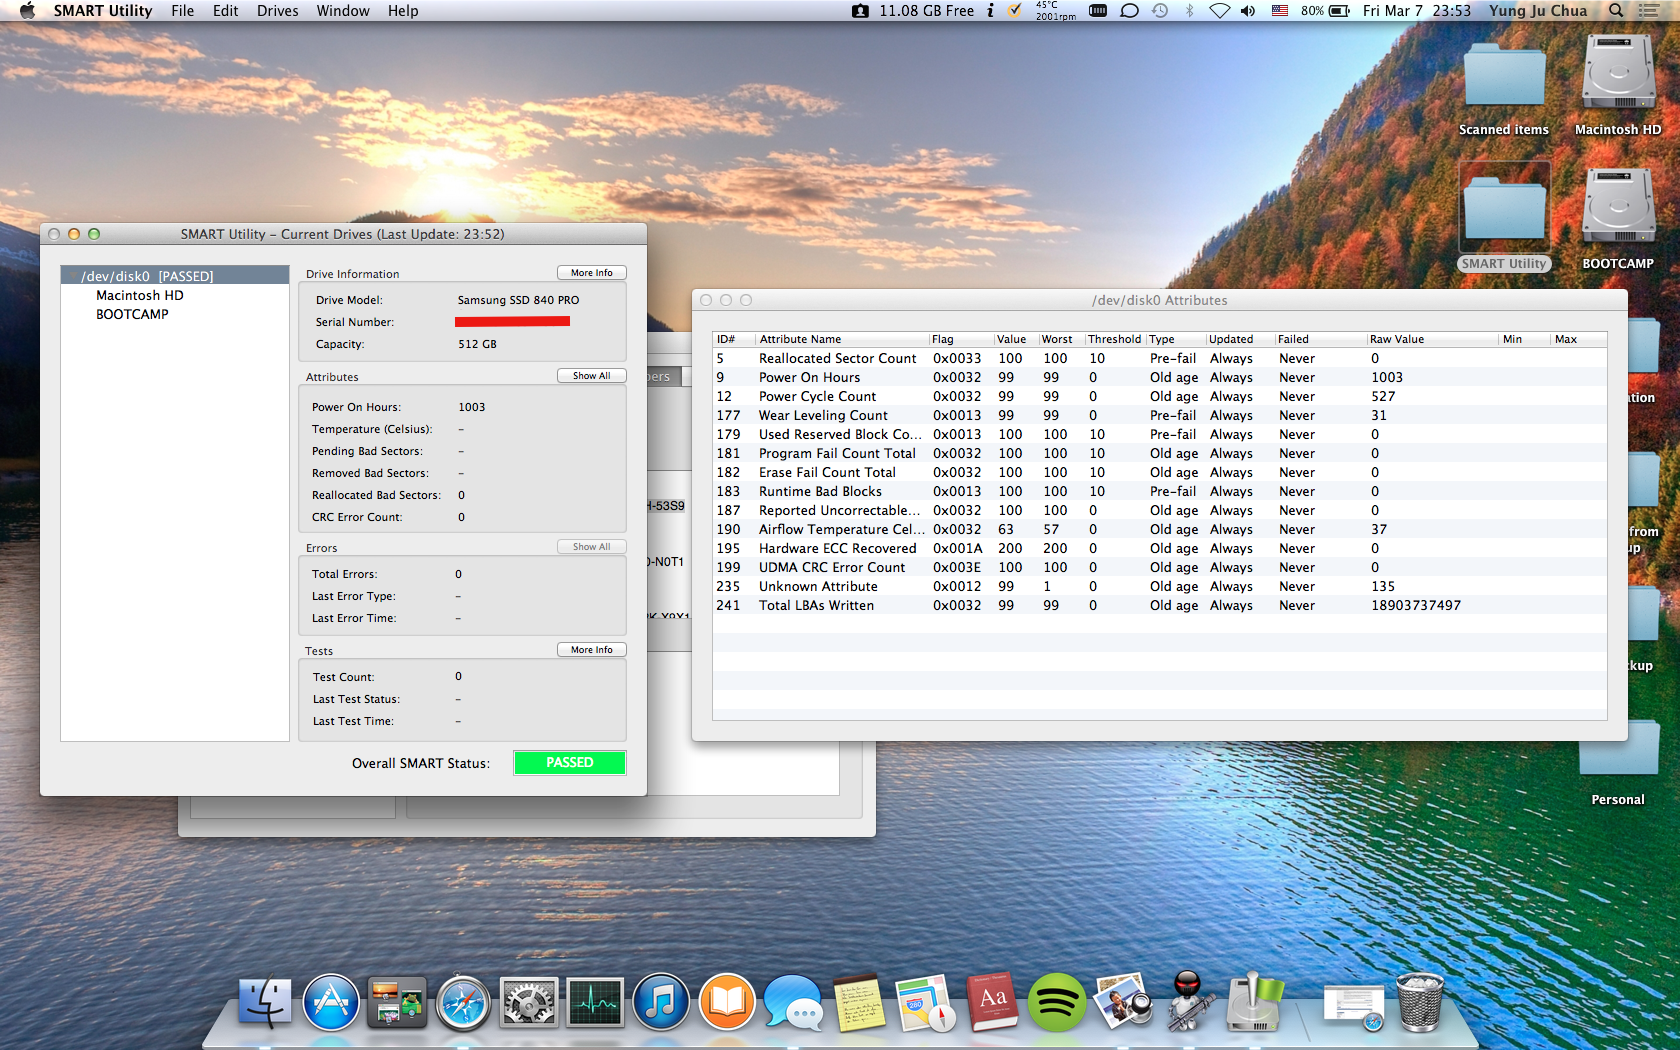This screenshot has height=1050, width=1680.
Task: Open user menu Yung Ju Chua
Action: pos(1538,11)
